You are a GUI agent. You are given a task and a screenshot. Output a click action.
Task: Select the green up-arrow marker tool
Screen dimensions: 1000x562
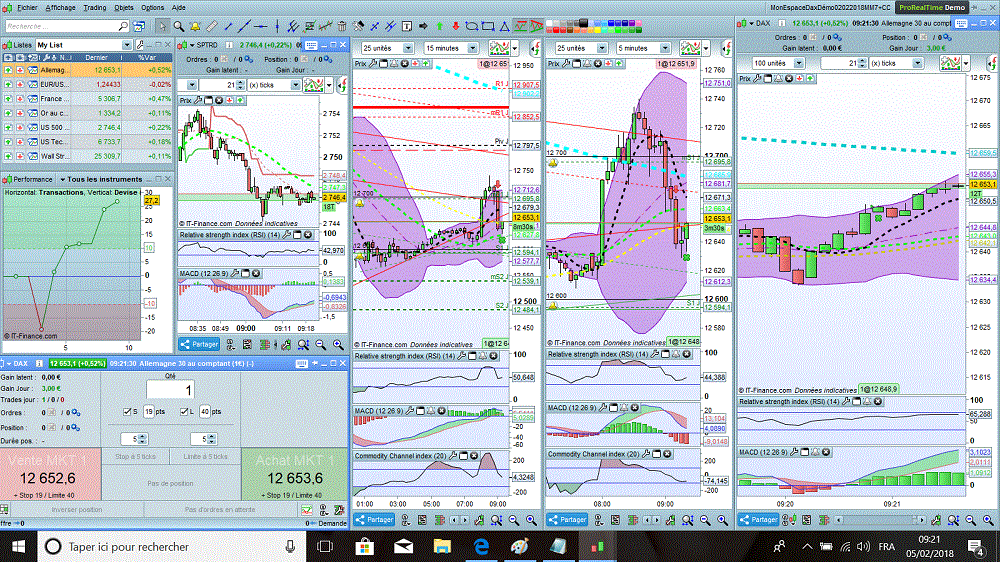tap(439, 26)
